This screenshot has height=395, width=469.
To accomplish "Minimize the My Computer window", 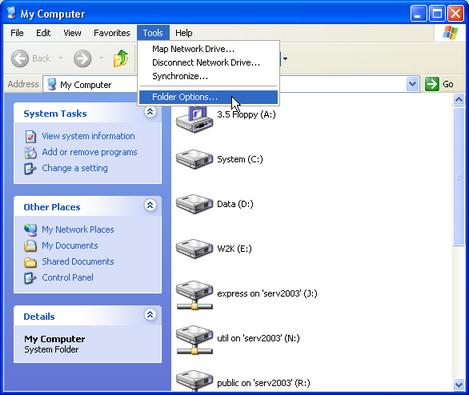I will pyautogui.click(x=418, y=14).
